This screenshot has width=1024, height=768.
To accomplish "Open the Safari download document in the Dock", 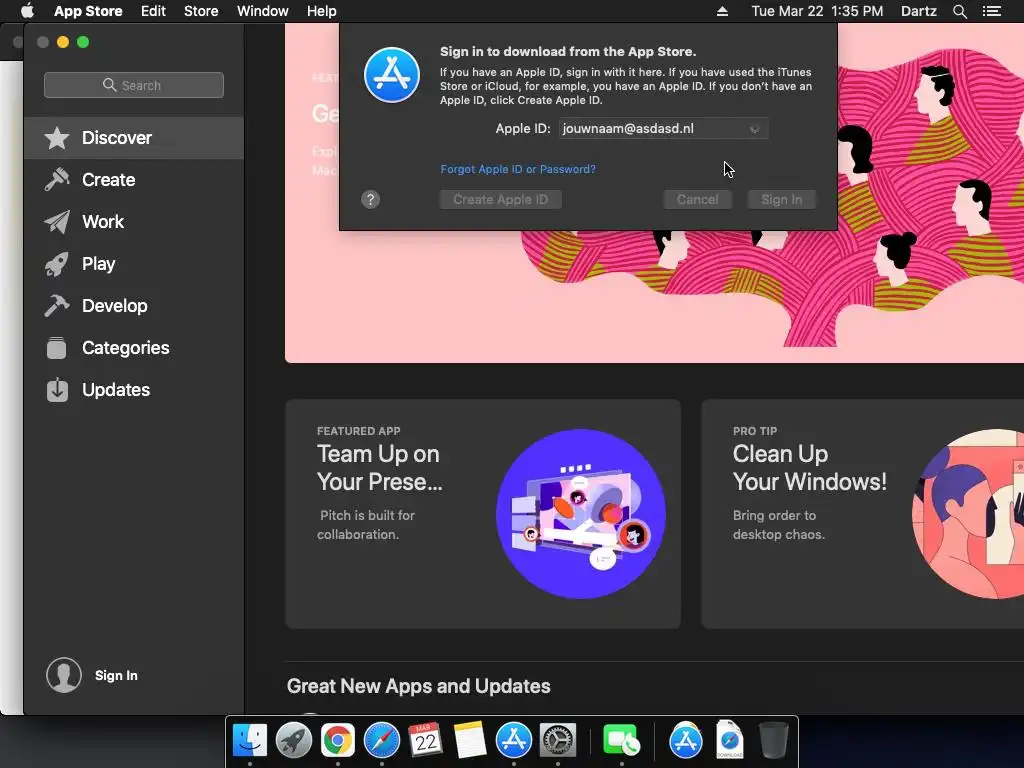I will (x=729, y=741).
